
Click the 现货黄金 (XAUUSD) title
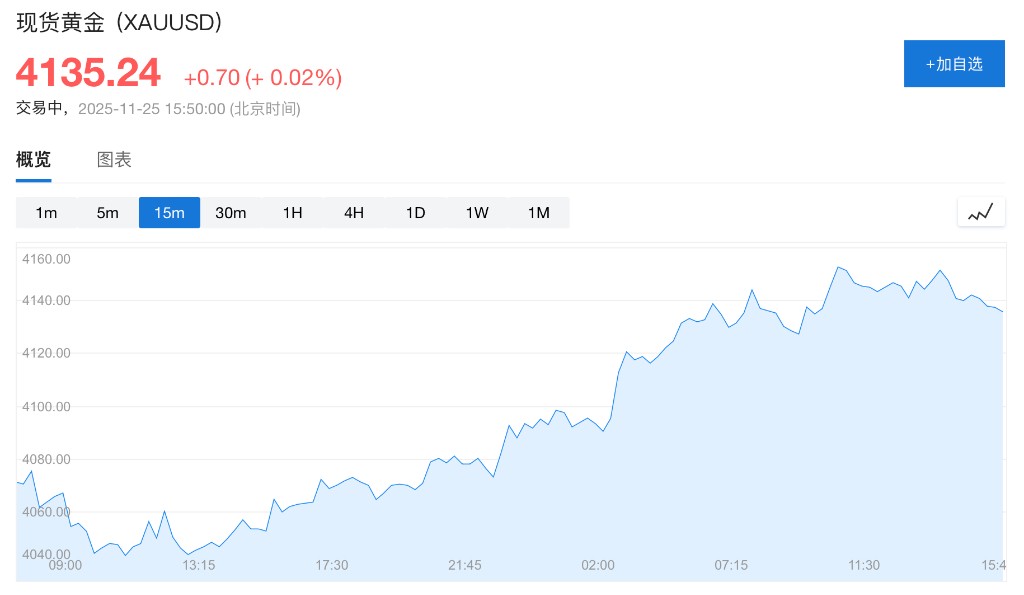[x=119, y=22]
